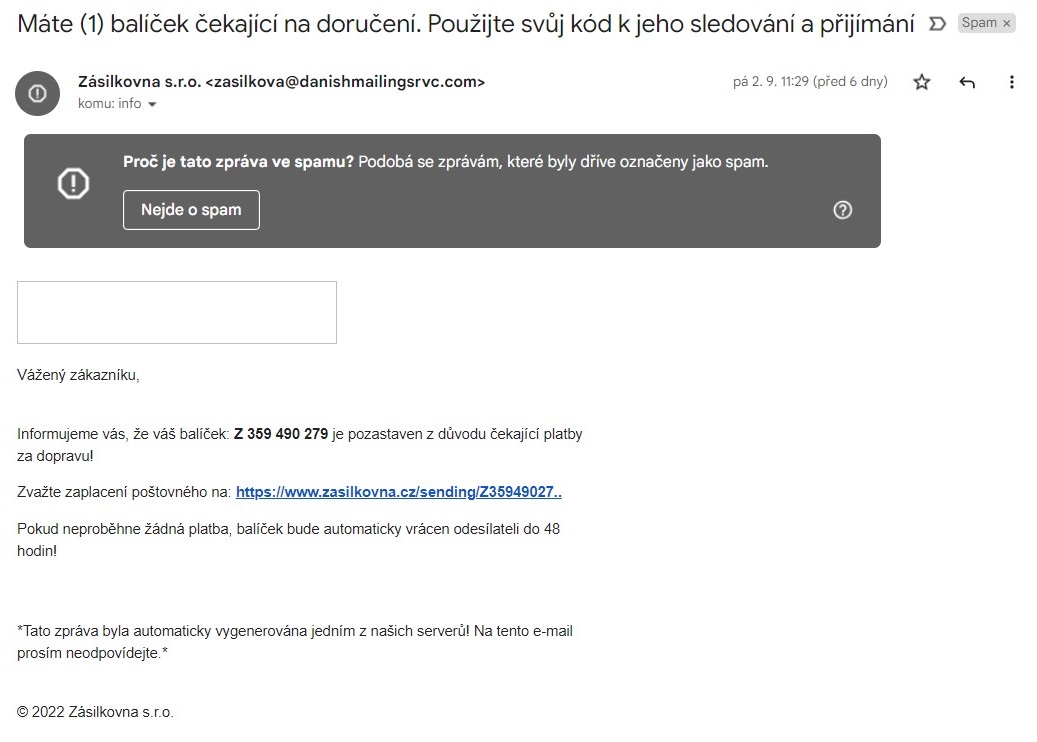Screen dimensions: 1037x742
Task: Expand recipient details arrow next to 'komu: info'
Action: click(x=152, y=104)
